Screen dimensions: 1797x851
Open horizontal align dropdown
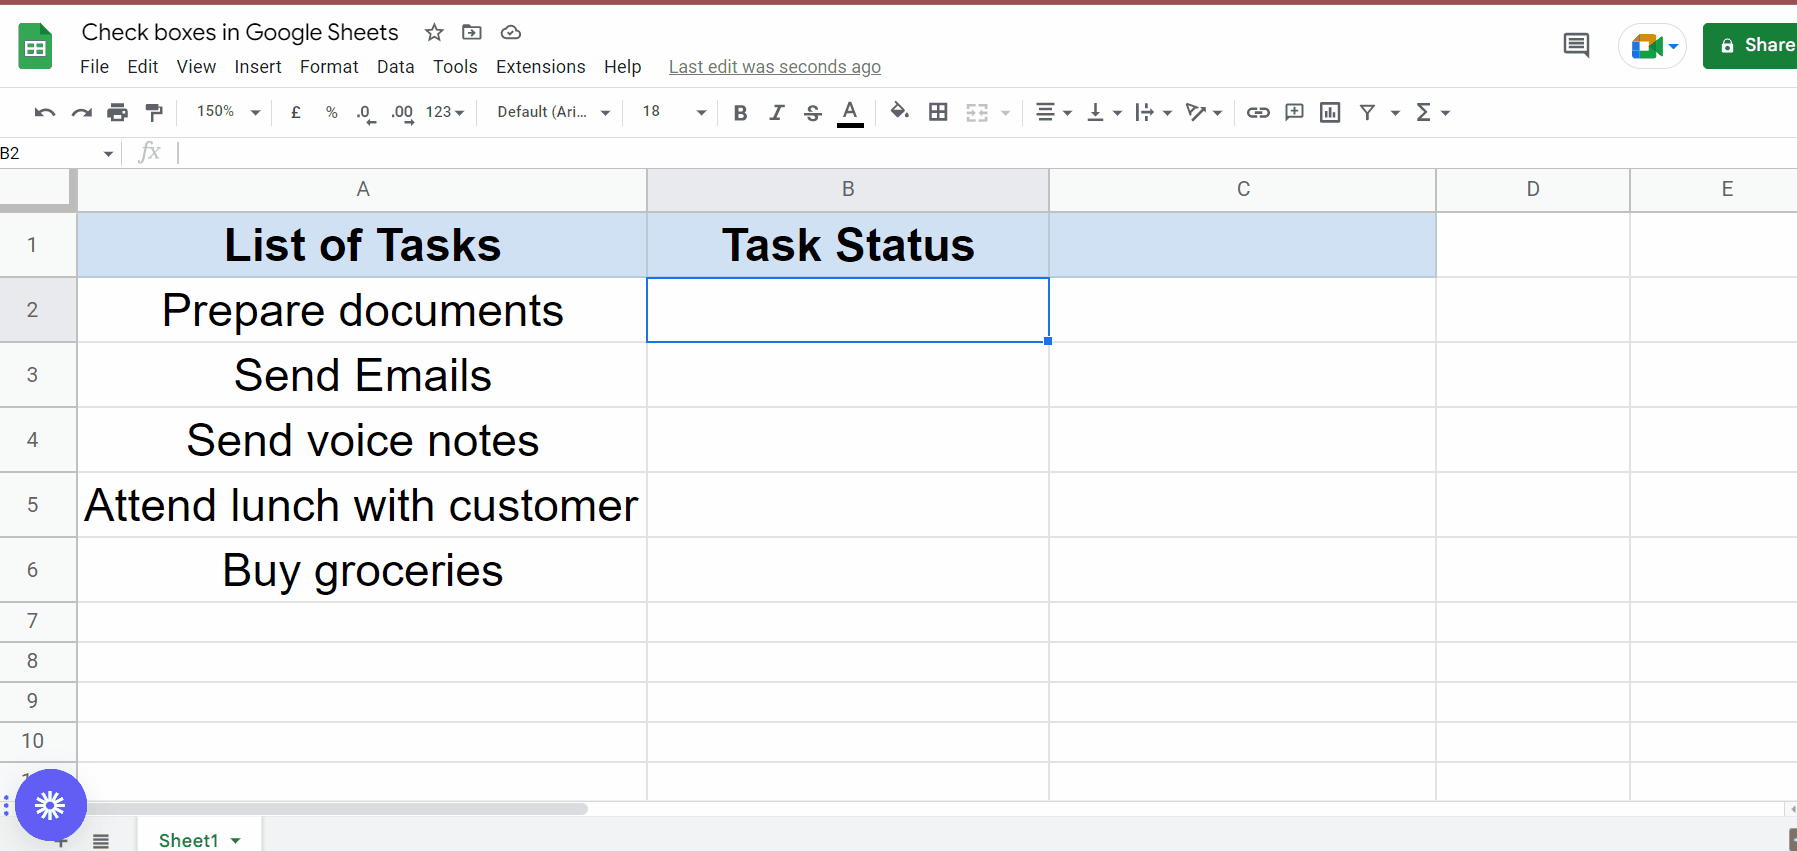click(x=1053, y=112)
